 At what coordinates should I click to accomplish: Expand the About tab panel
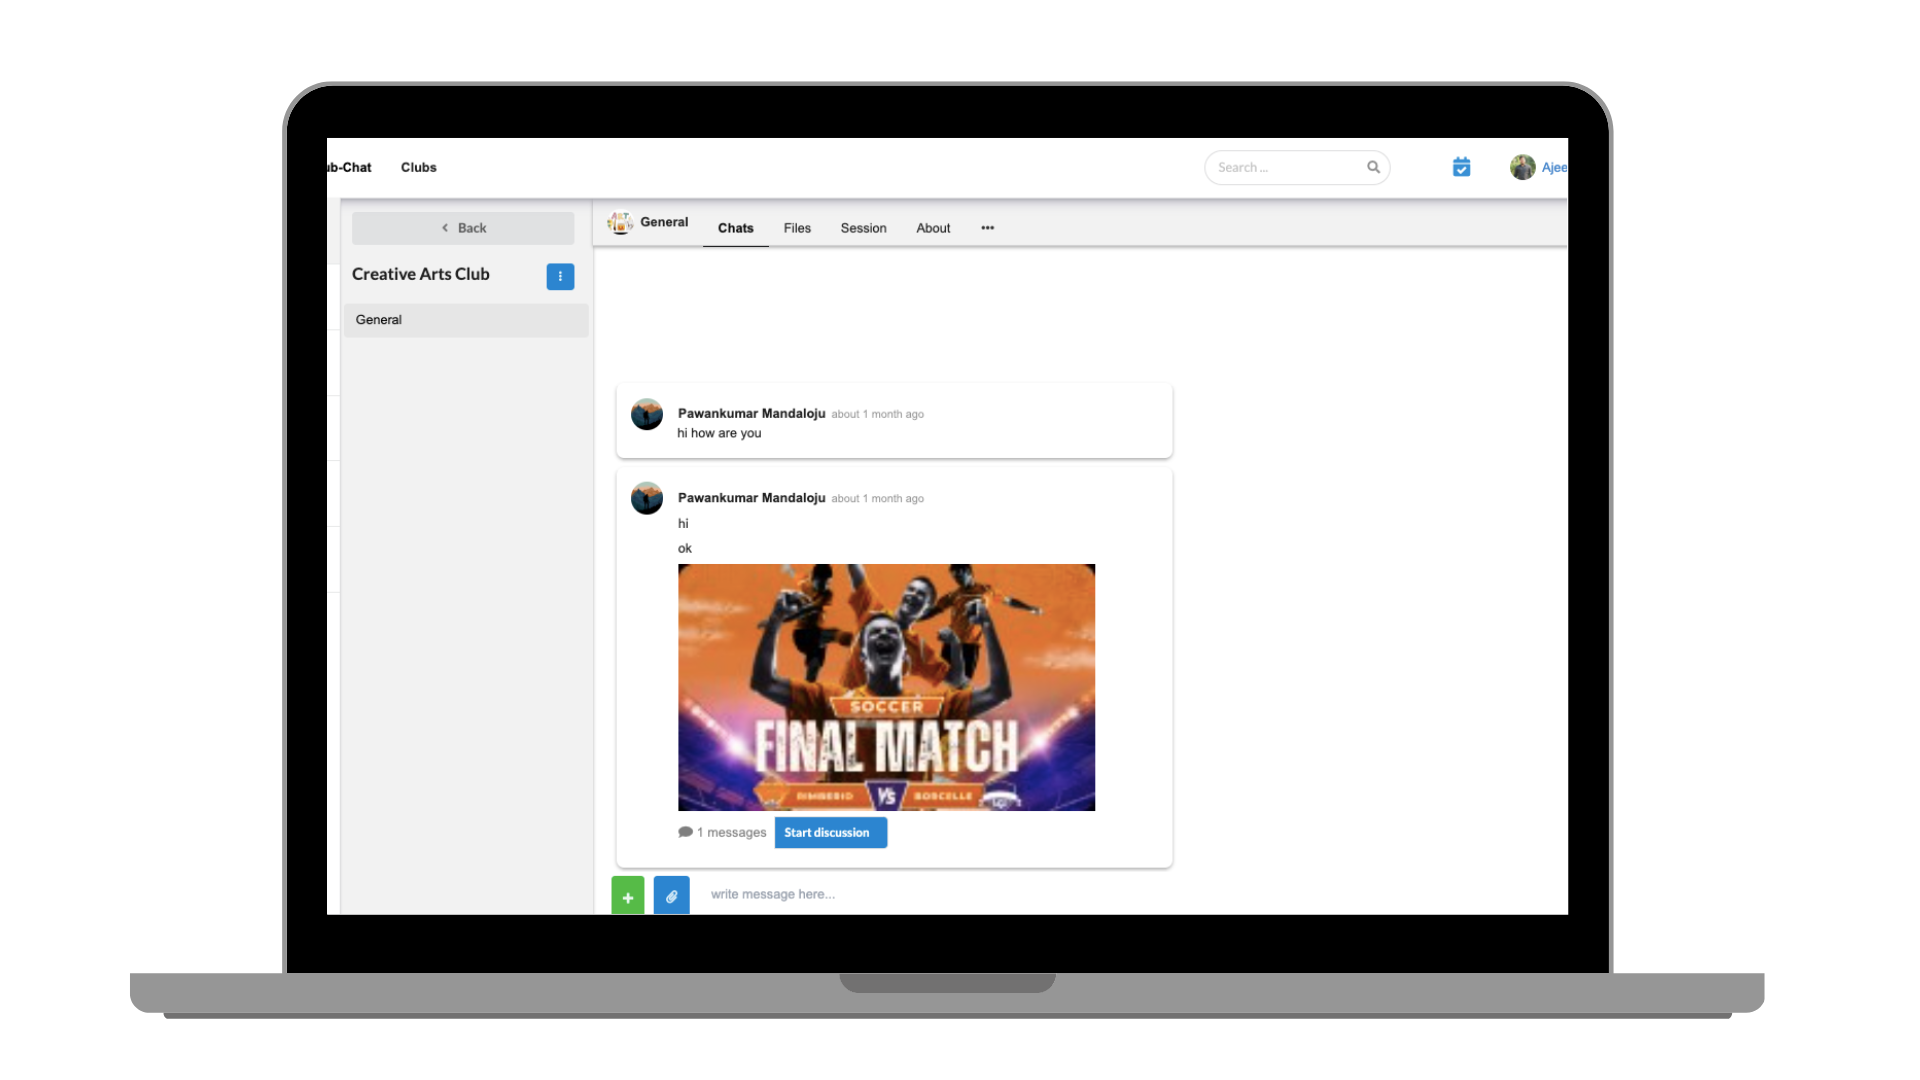coord(934,228)
